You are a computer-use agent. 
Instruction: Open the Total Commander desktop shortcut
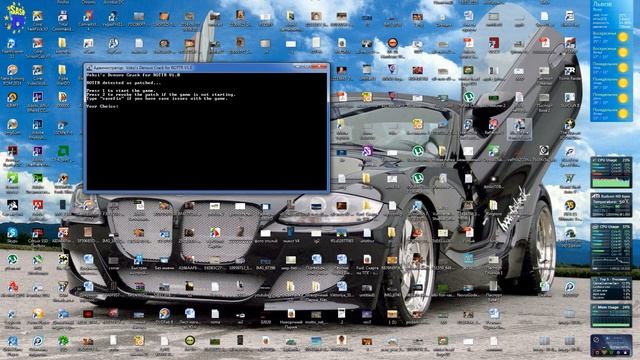(62, 20)
